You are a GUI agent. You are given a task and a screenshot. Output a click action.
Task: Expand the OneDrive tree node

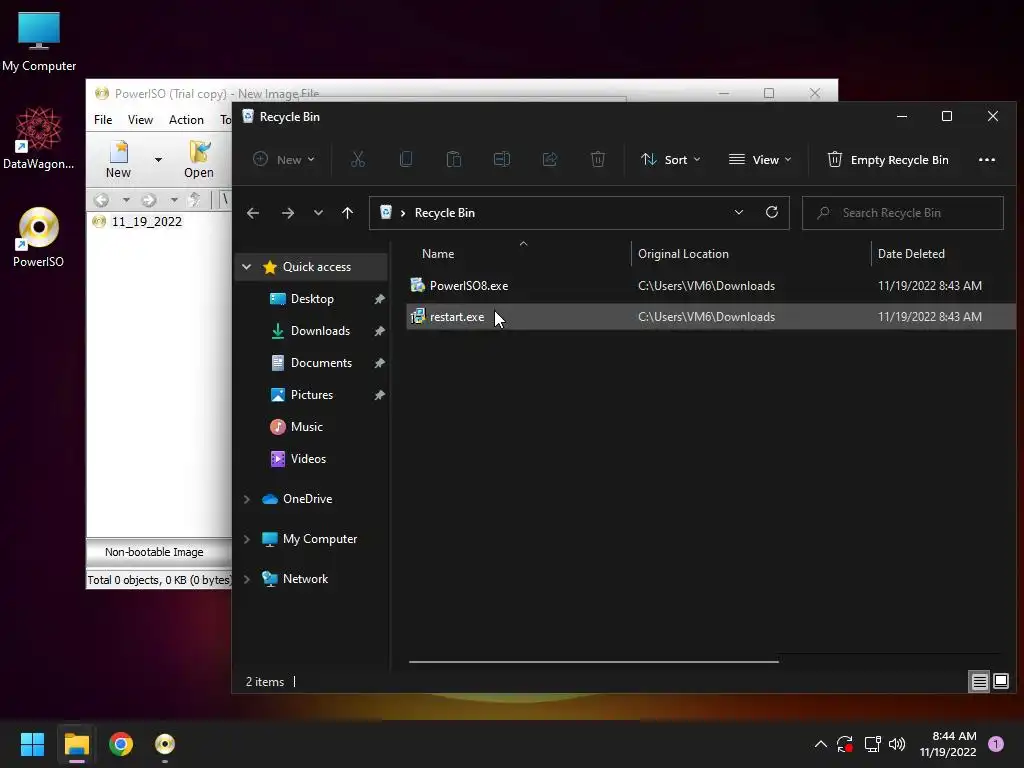(246, 499)
